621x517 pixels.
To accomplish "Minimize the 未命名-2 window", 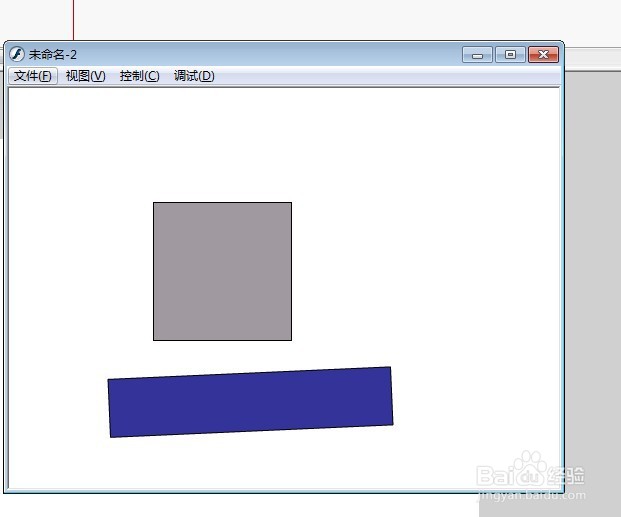I will pos(477,55).
